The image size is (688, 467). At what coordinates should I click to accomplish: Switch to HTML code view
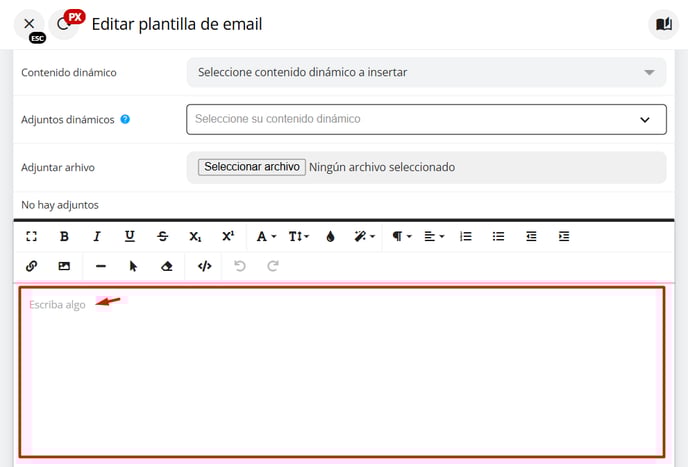pyautogui.click(x=205, y=266)
